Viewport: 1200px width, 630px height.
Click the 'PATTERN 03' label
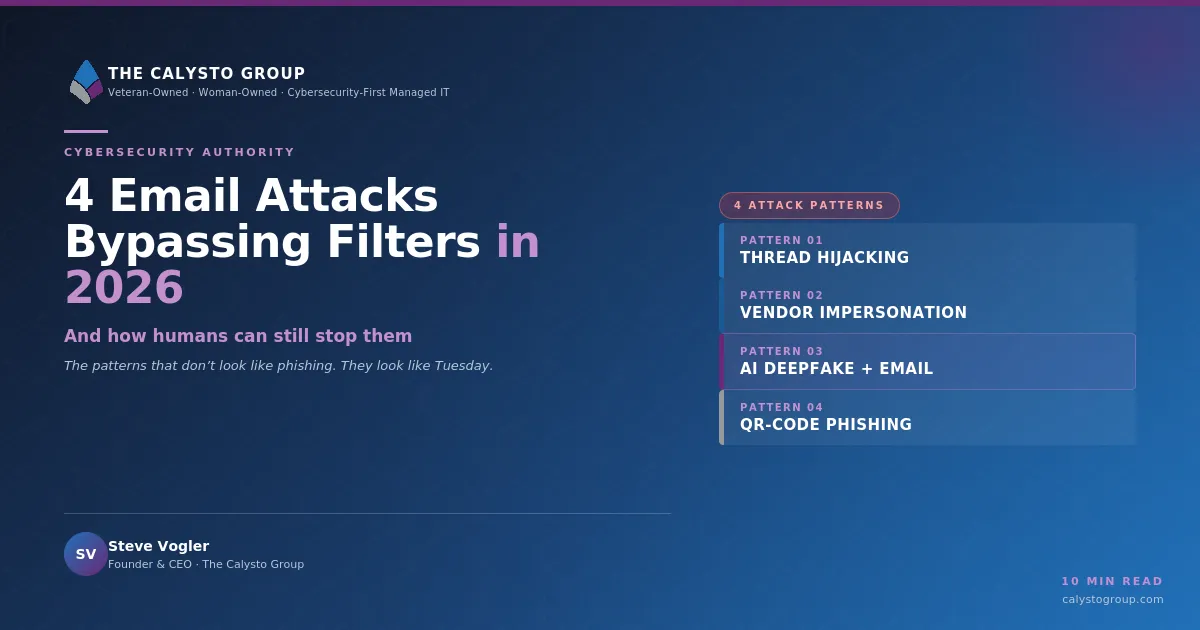coord(782,351)
